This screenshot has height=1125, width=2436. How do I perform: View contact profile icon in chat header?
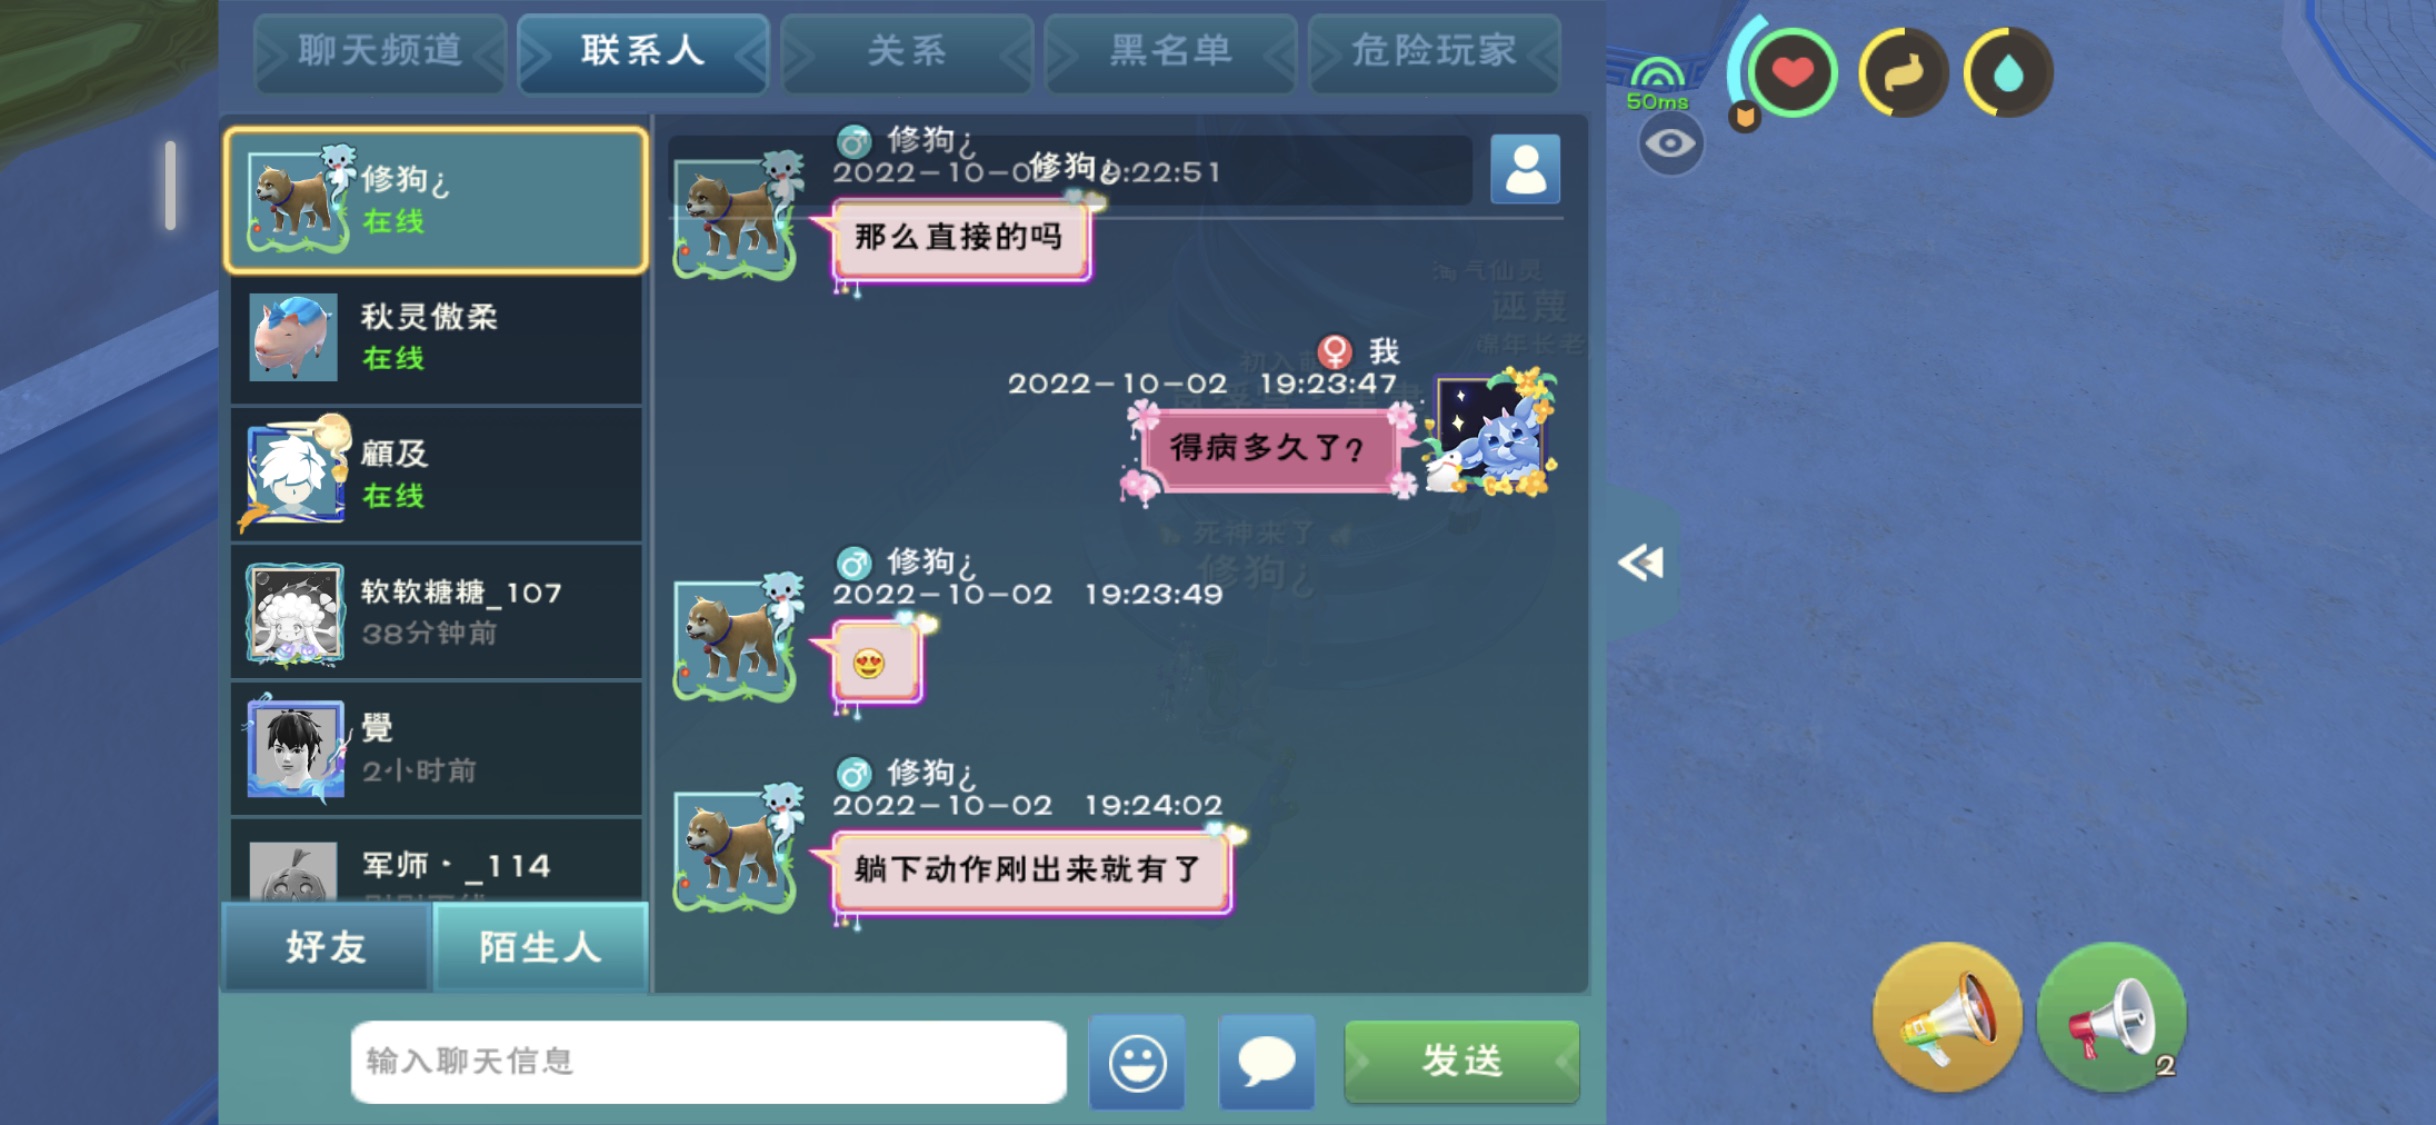pos(1525,169)
